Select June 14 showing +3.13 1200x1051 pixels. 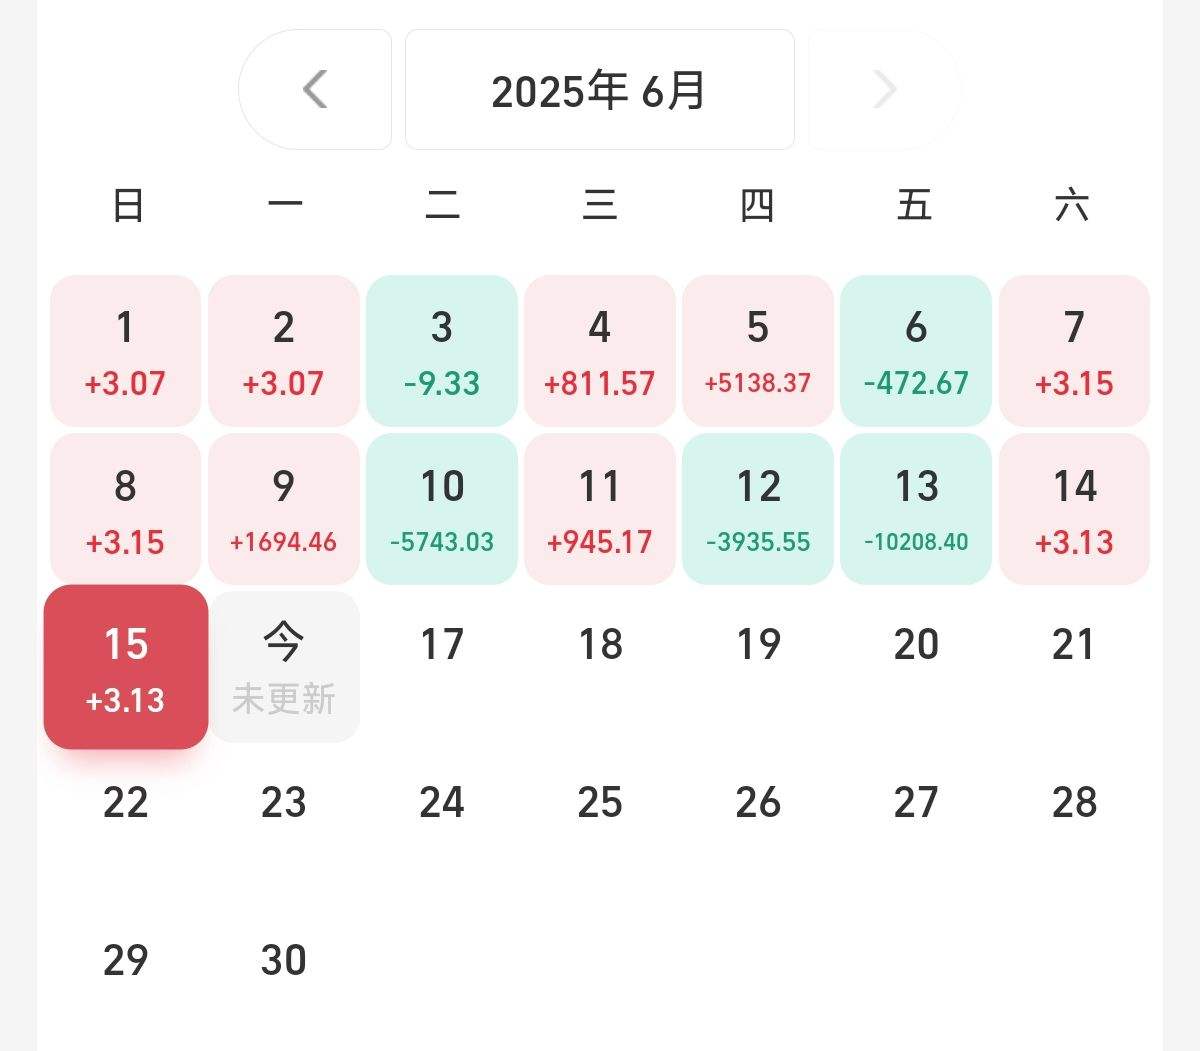1074,509
